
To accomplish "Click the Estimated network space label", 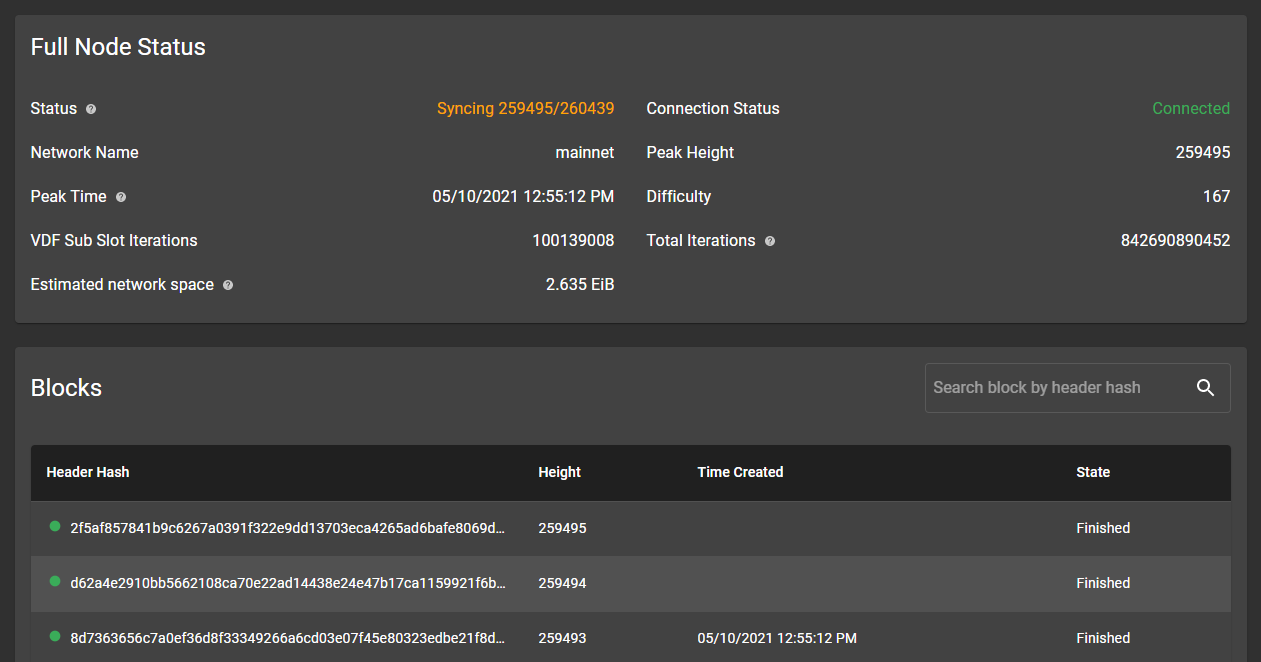I will (122, 285).
